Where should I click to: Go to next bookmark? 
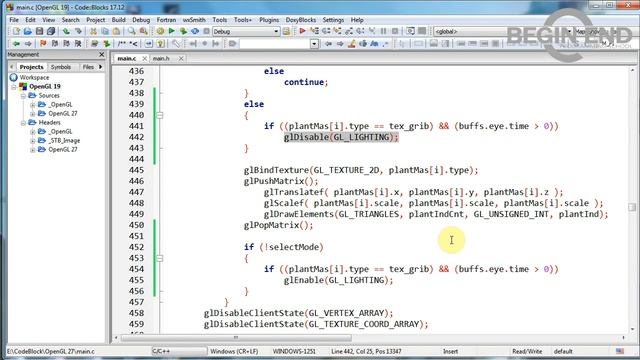pyautogui.click(x=66, y=44)
